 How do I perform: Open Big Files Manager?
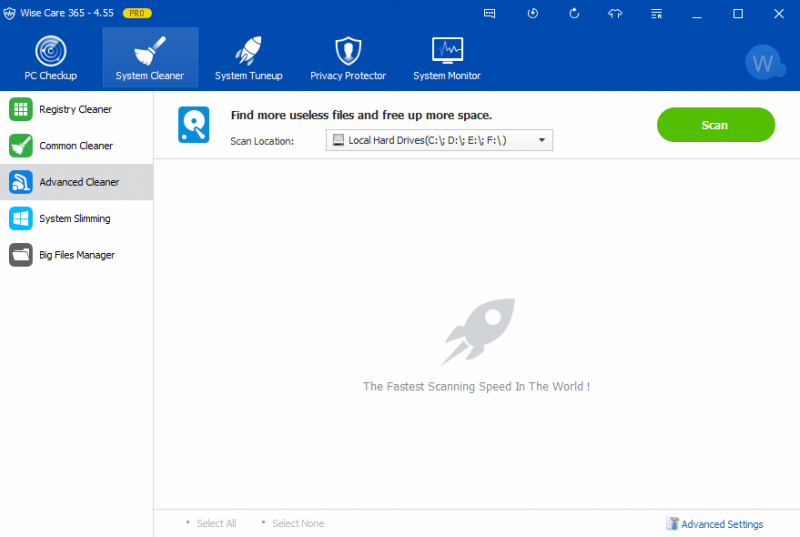pos(77,255)
